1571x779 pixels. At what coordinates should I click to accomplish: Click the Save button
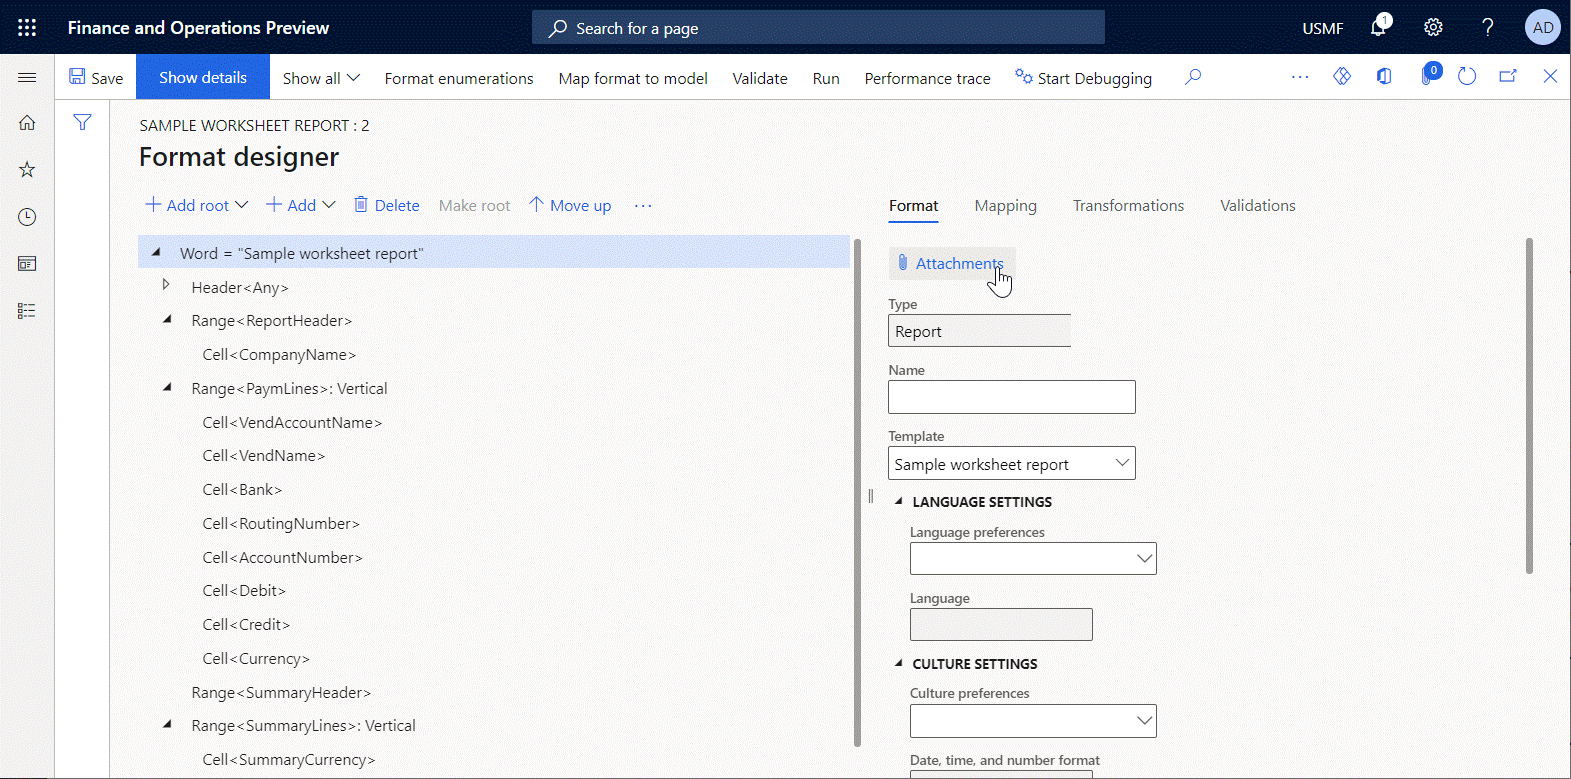coord(96,78)
